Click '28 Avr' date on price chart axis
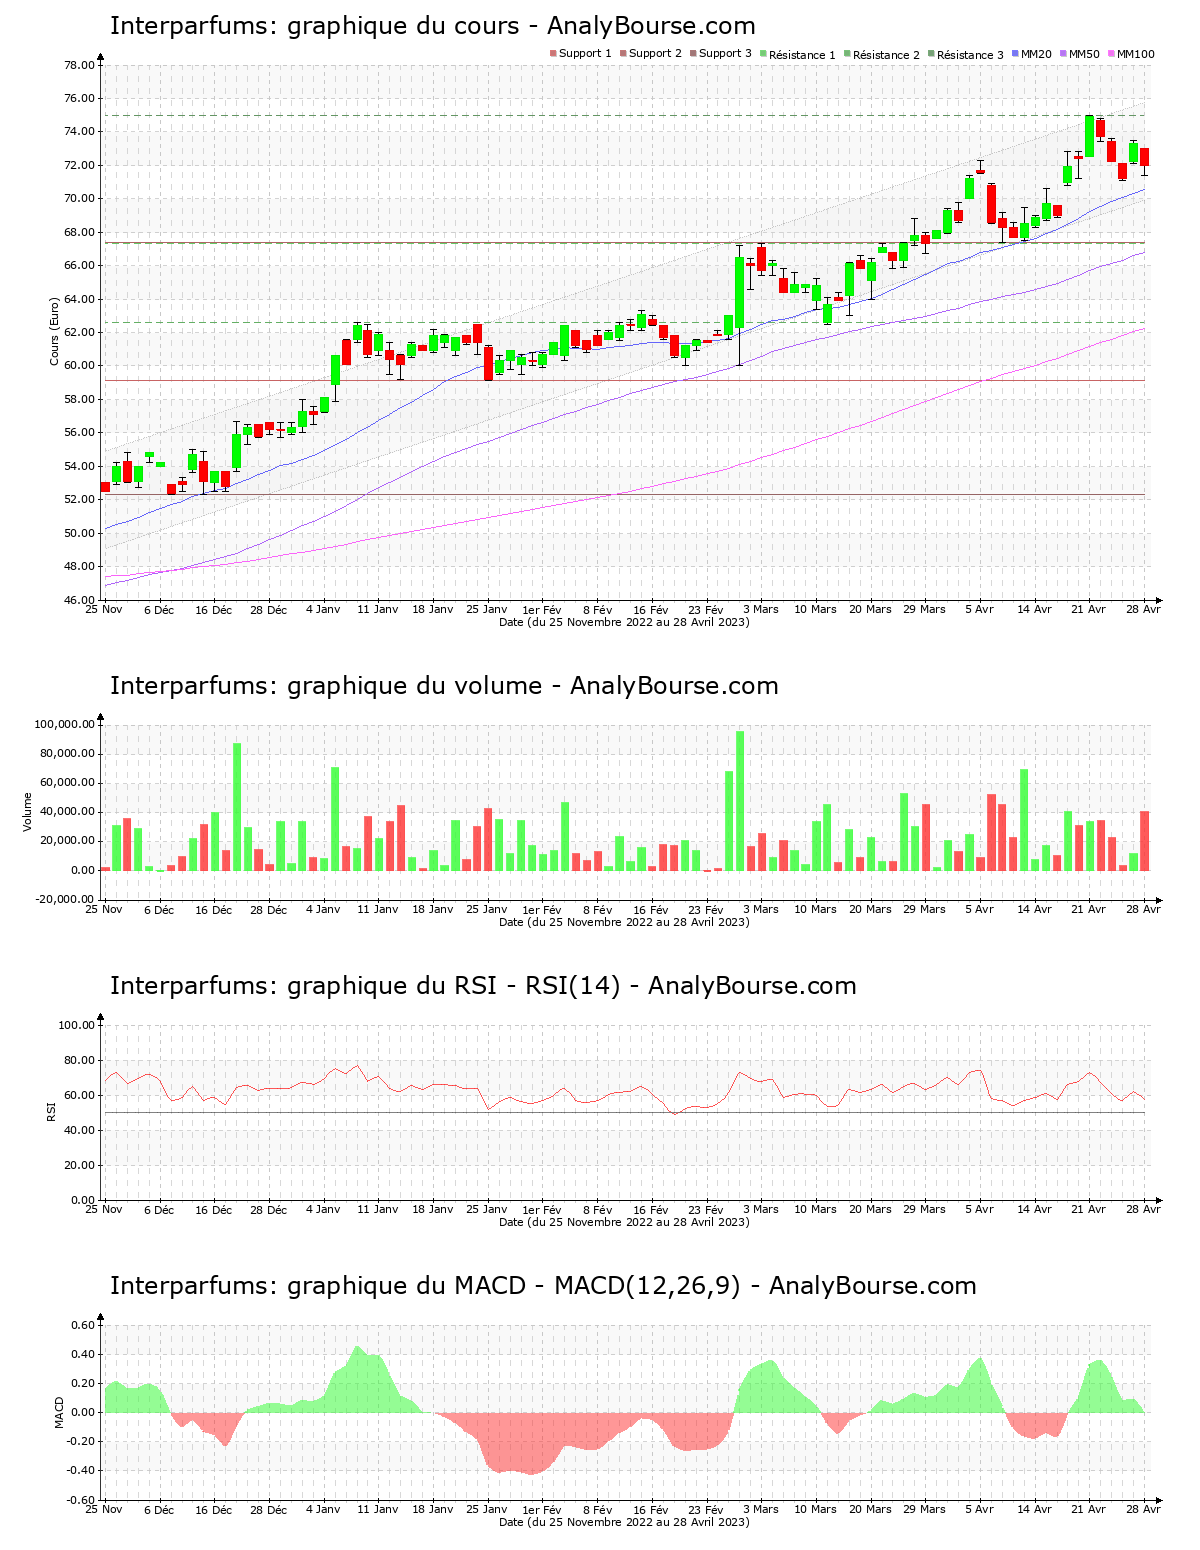The image size is (1200, 1550). 1144,610
